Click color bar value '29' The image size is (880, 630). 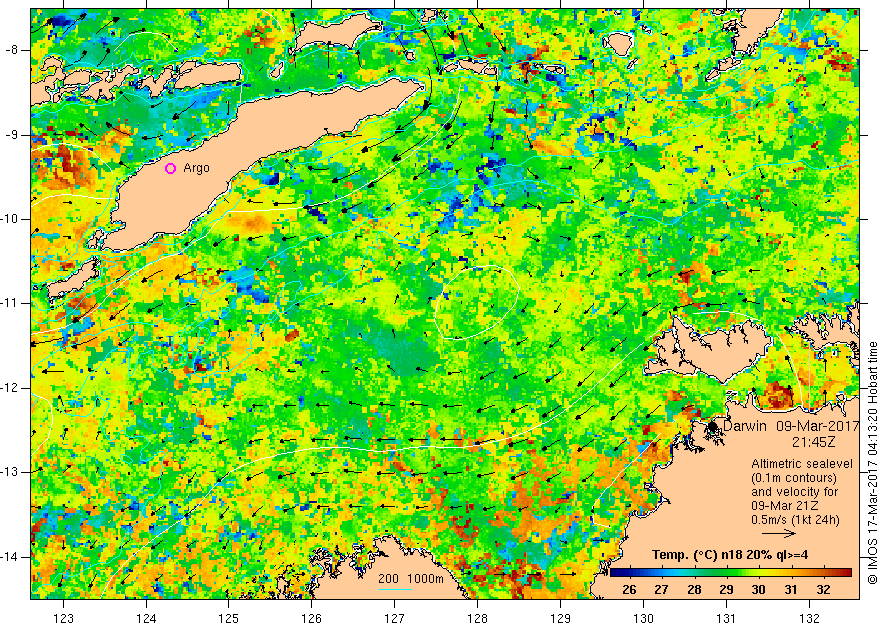click(x=726, y=590)
